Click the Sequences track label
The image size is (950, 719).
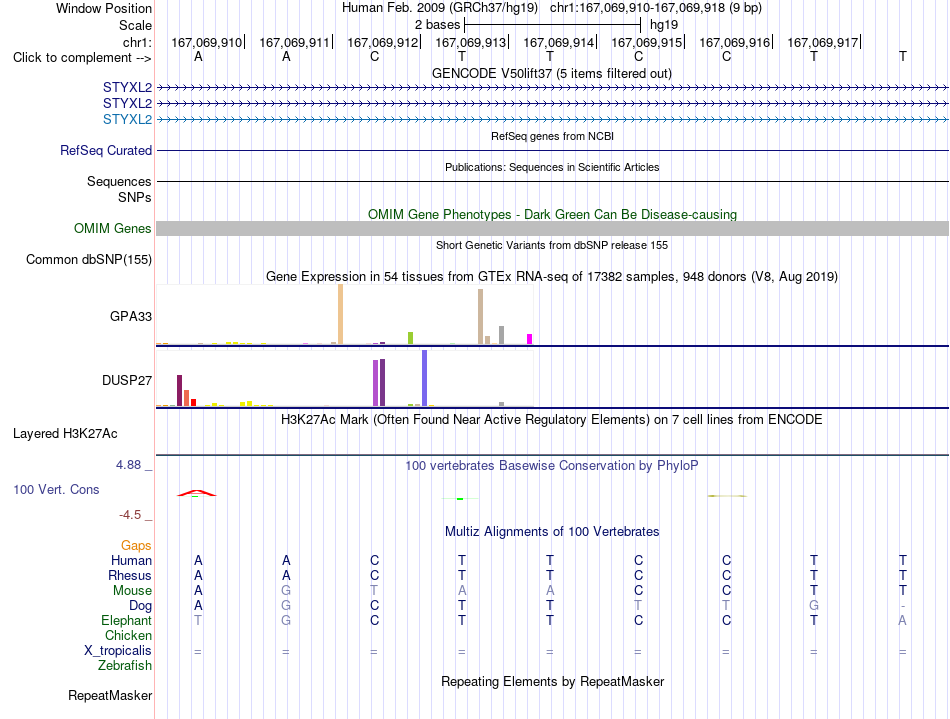pos(119,181)
